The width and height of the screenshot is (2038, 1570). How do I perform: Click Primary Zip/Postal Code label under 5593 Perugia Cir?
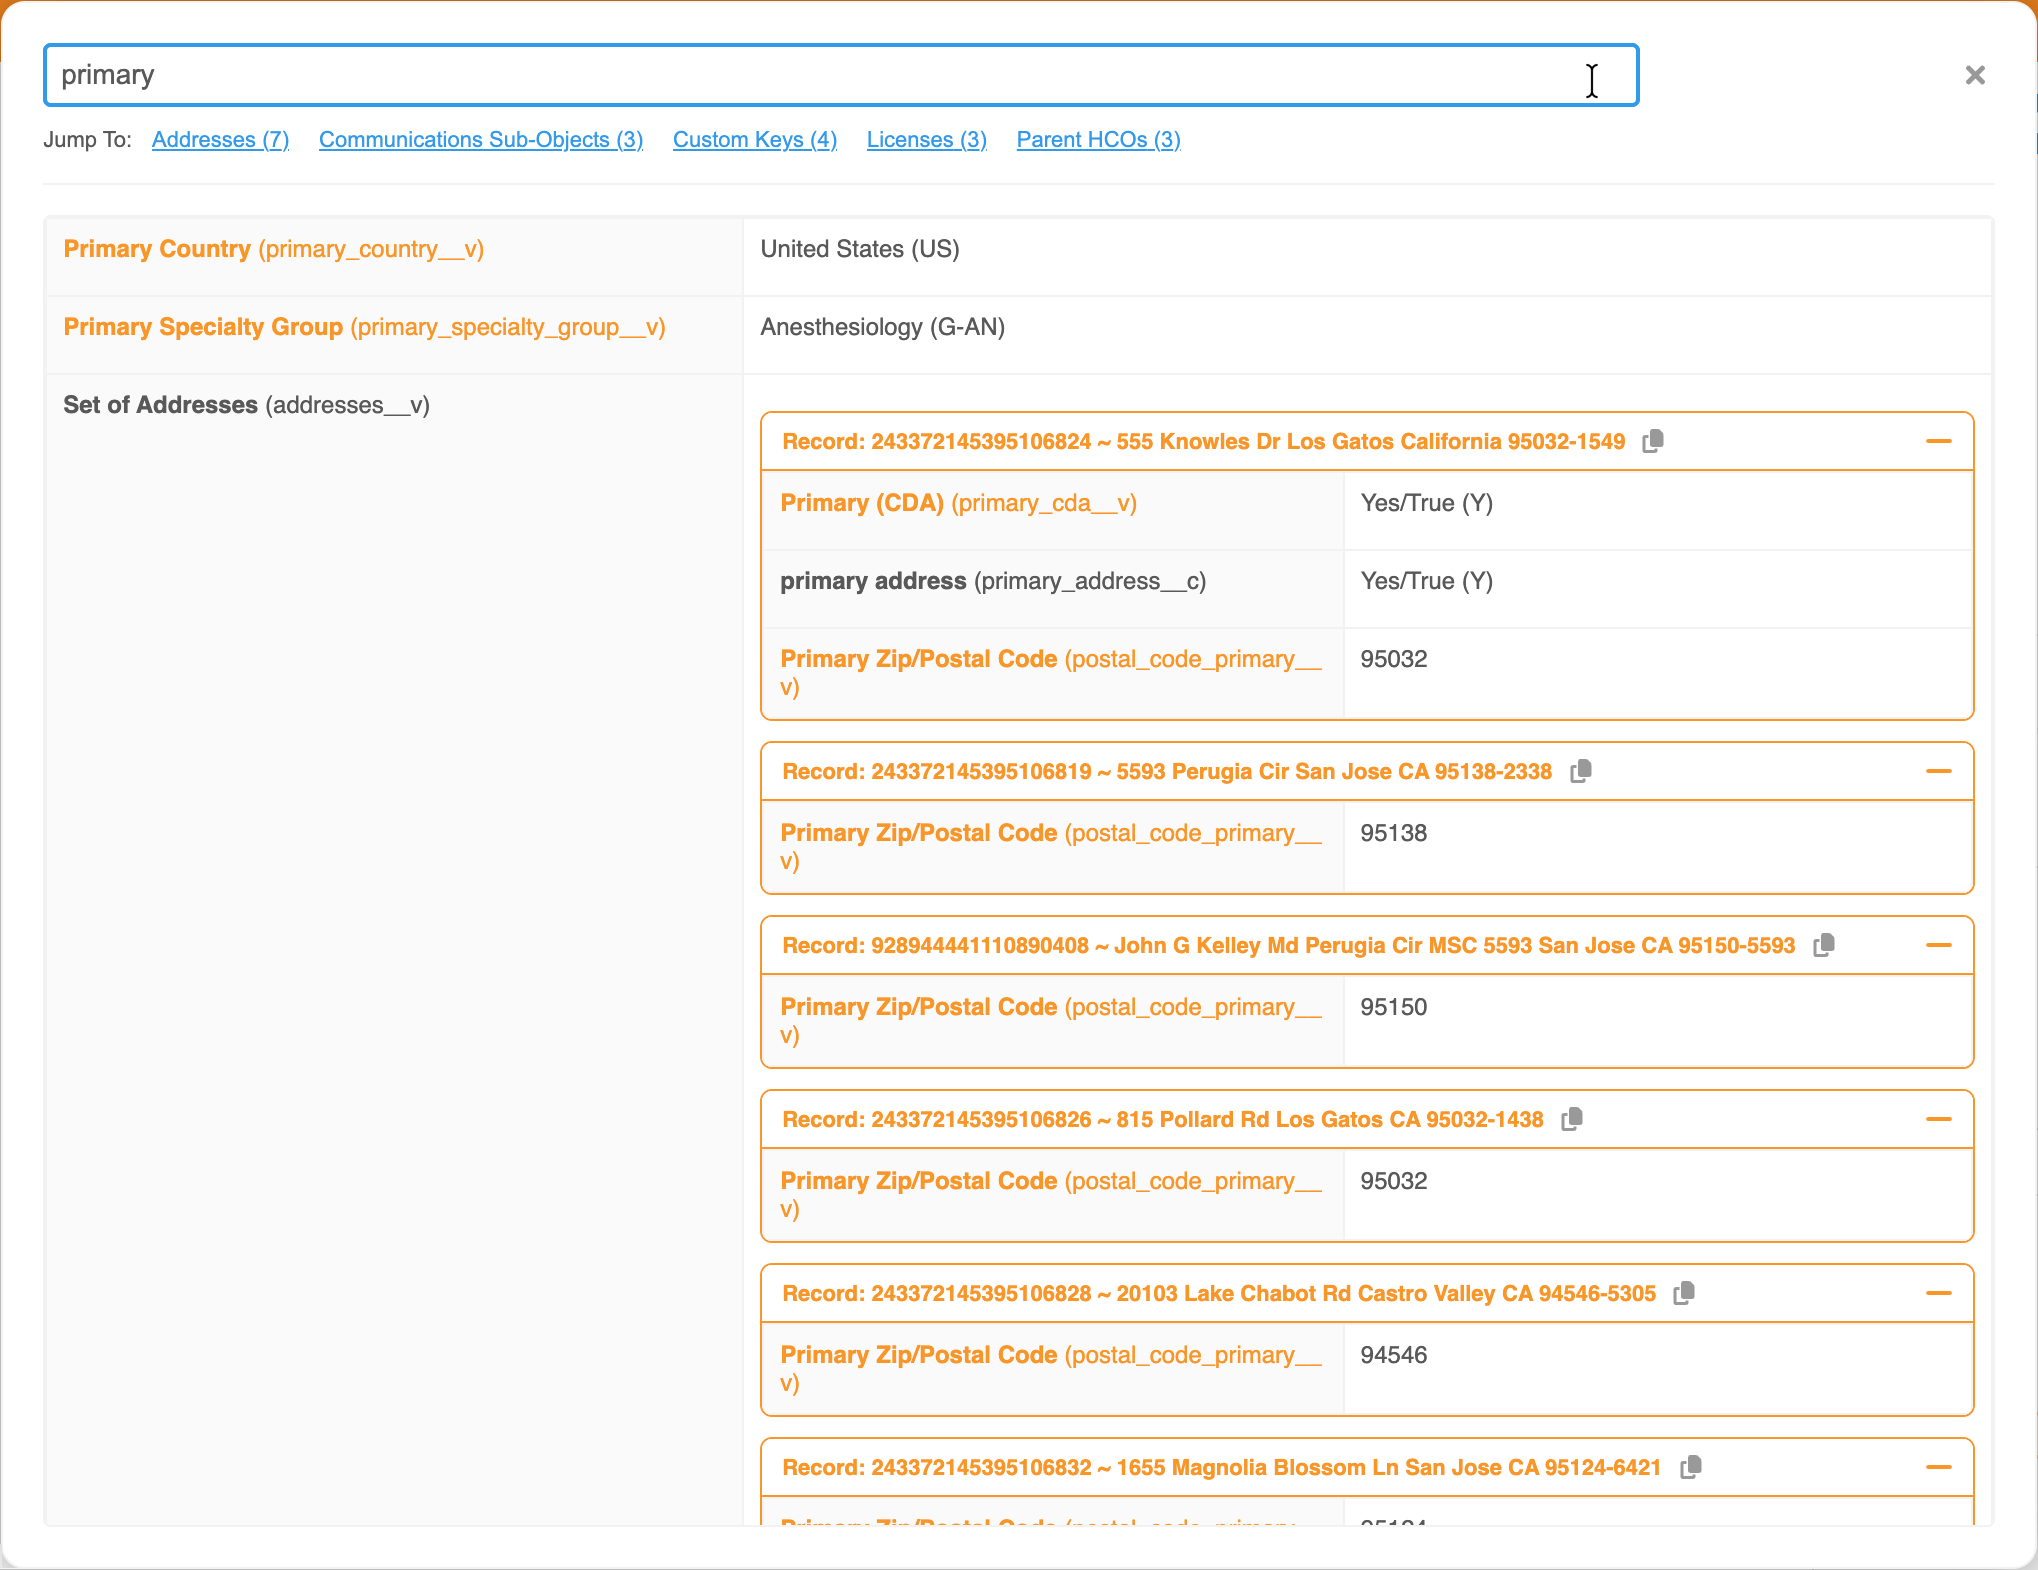pos(1051,847)
